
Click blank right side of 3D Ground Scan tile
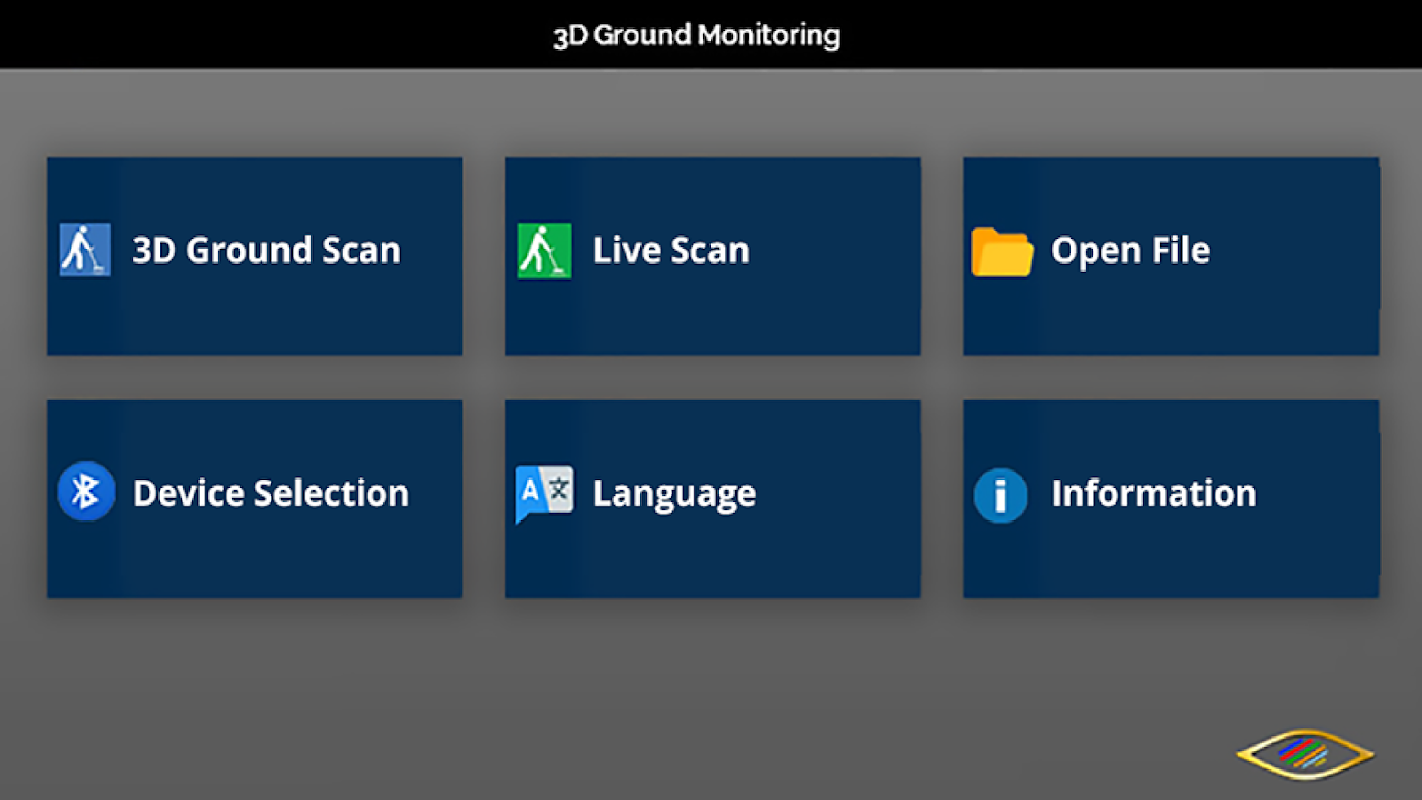point(432,256)
